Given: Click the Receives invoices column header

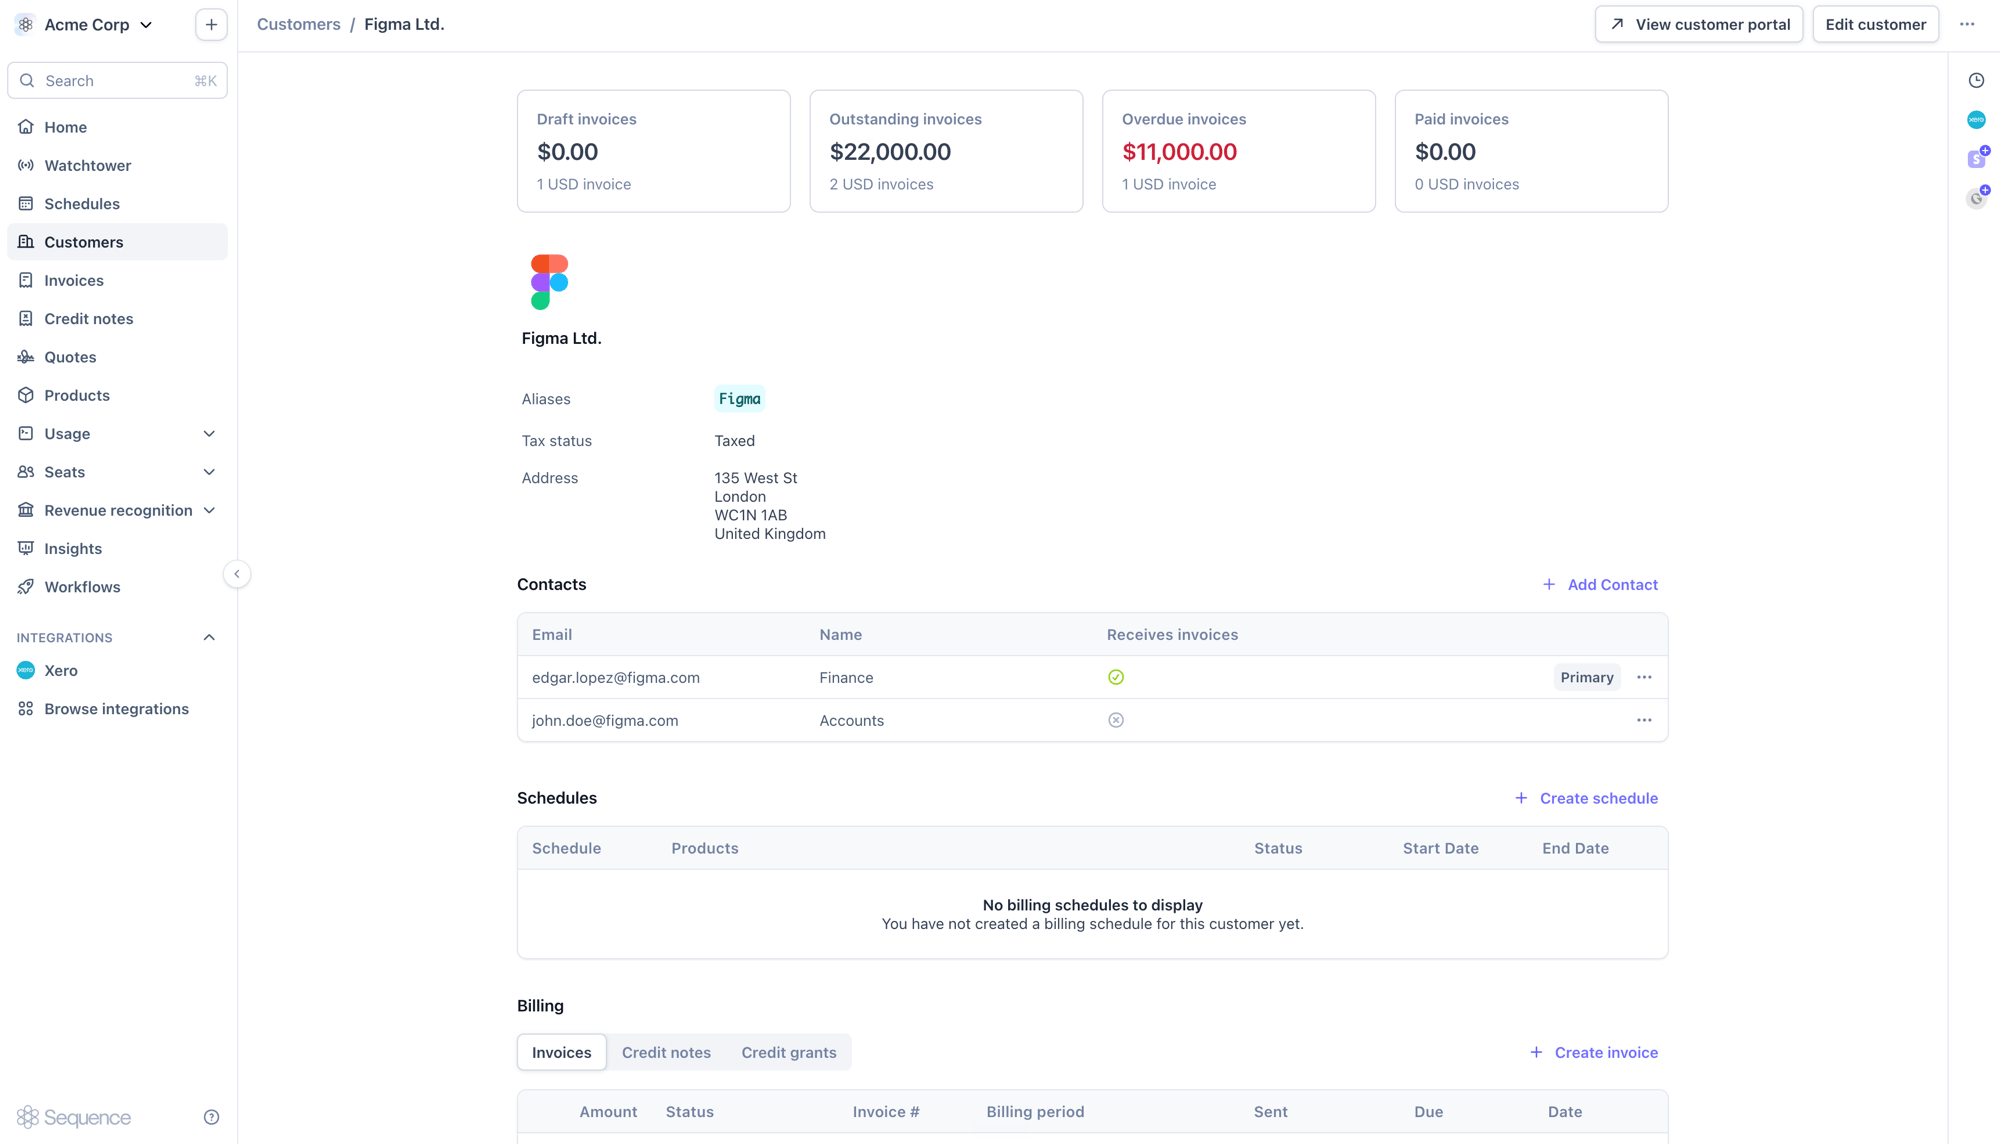Looking at the screenshot, I should pyautogui.click(x=1172, y=634).
